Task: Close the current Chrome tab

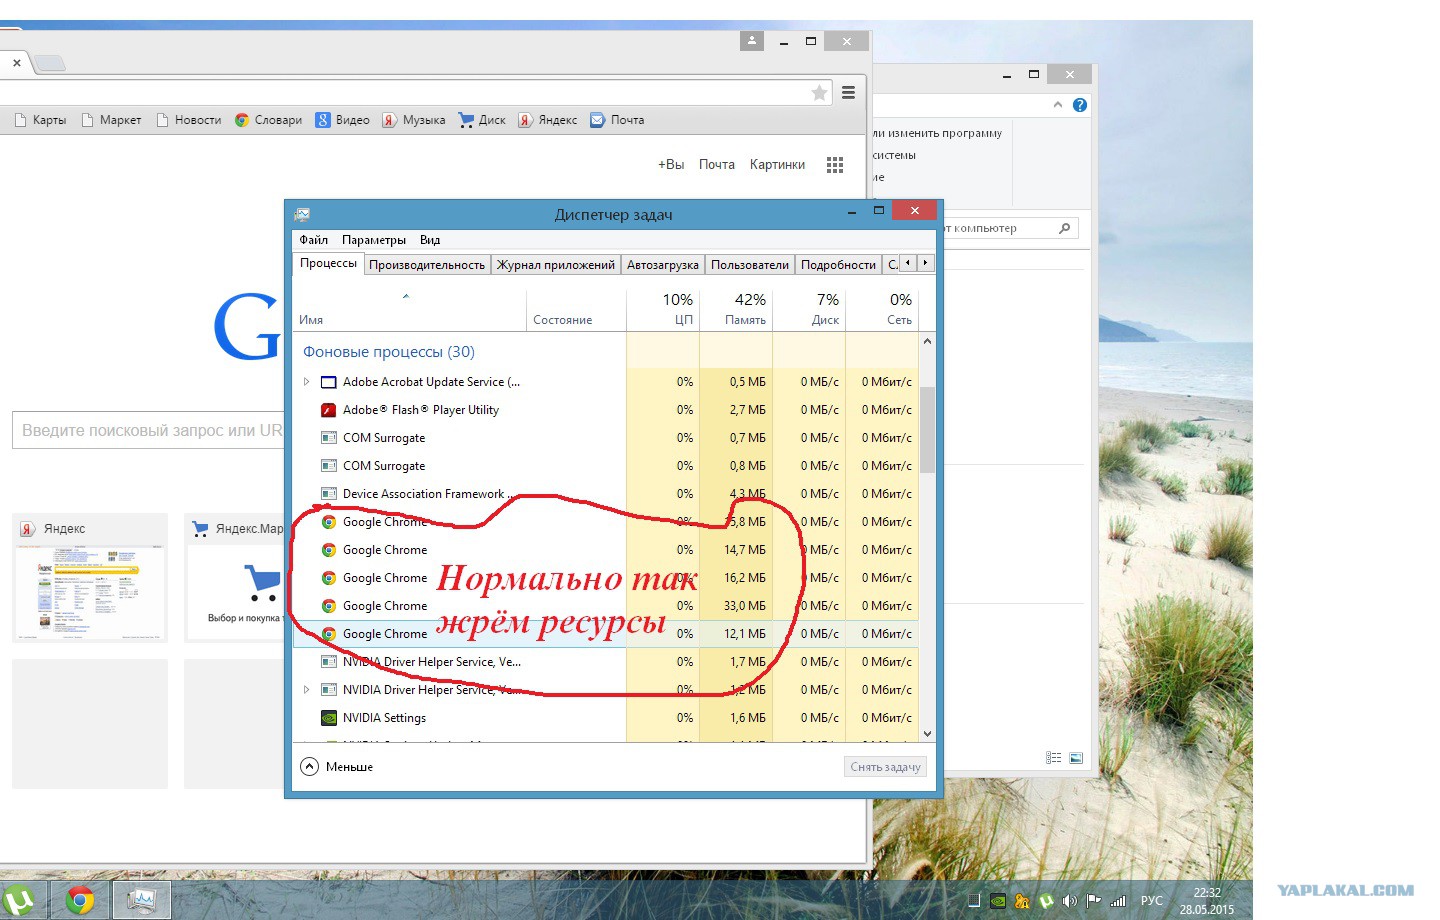Action: (x=17, y=62)
